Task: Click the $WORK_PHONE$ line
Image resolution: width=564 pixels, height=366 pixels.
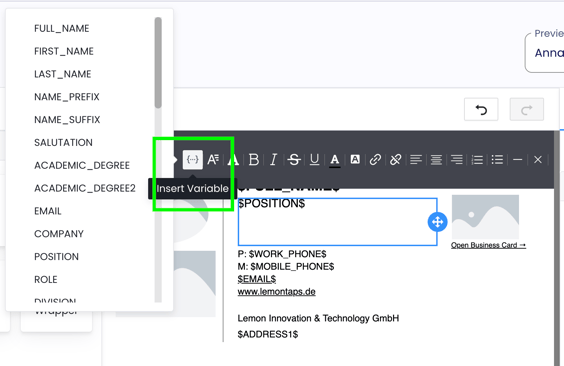Action: click(282, 254)
